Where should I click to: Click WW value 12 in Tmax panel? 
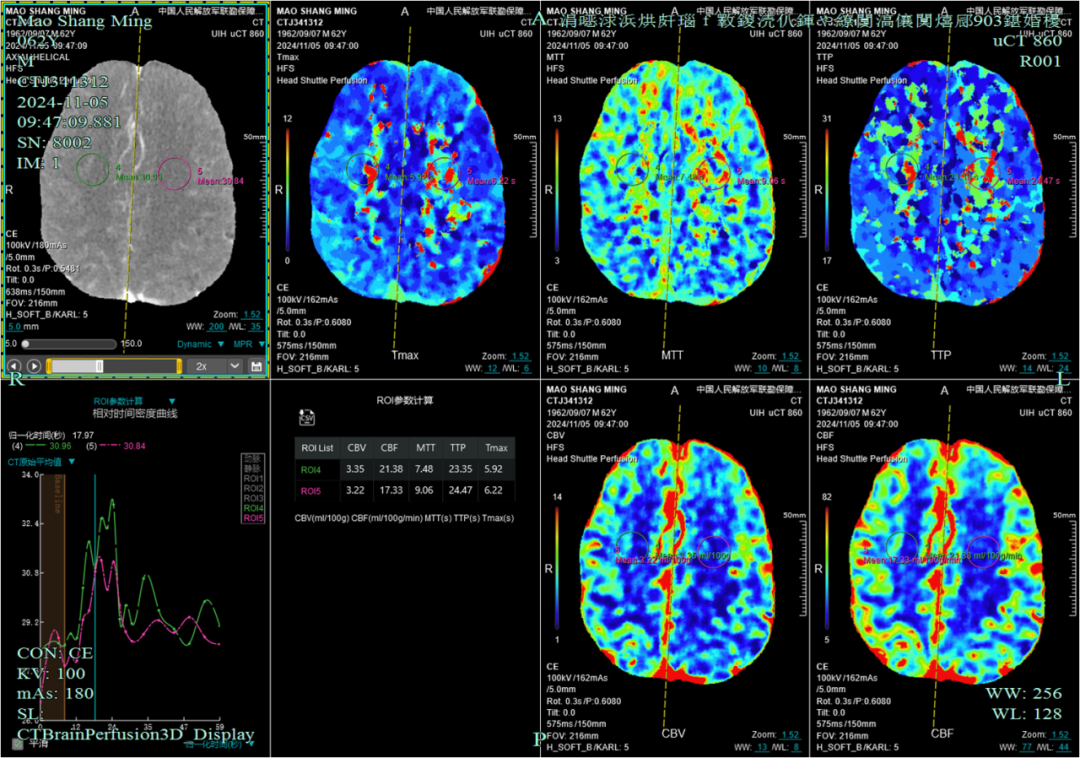[x=492, y=369]
